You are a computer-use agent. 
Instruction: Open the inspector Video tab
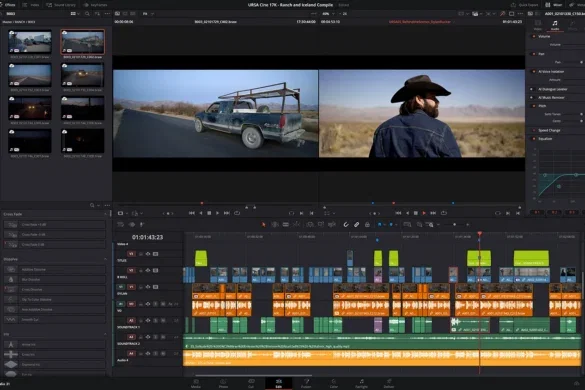click(x=538, y=25)
